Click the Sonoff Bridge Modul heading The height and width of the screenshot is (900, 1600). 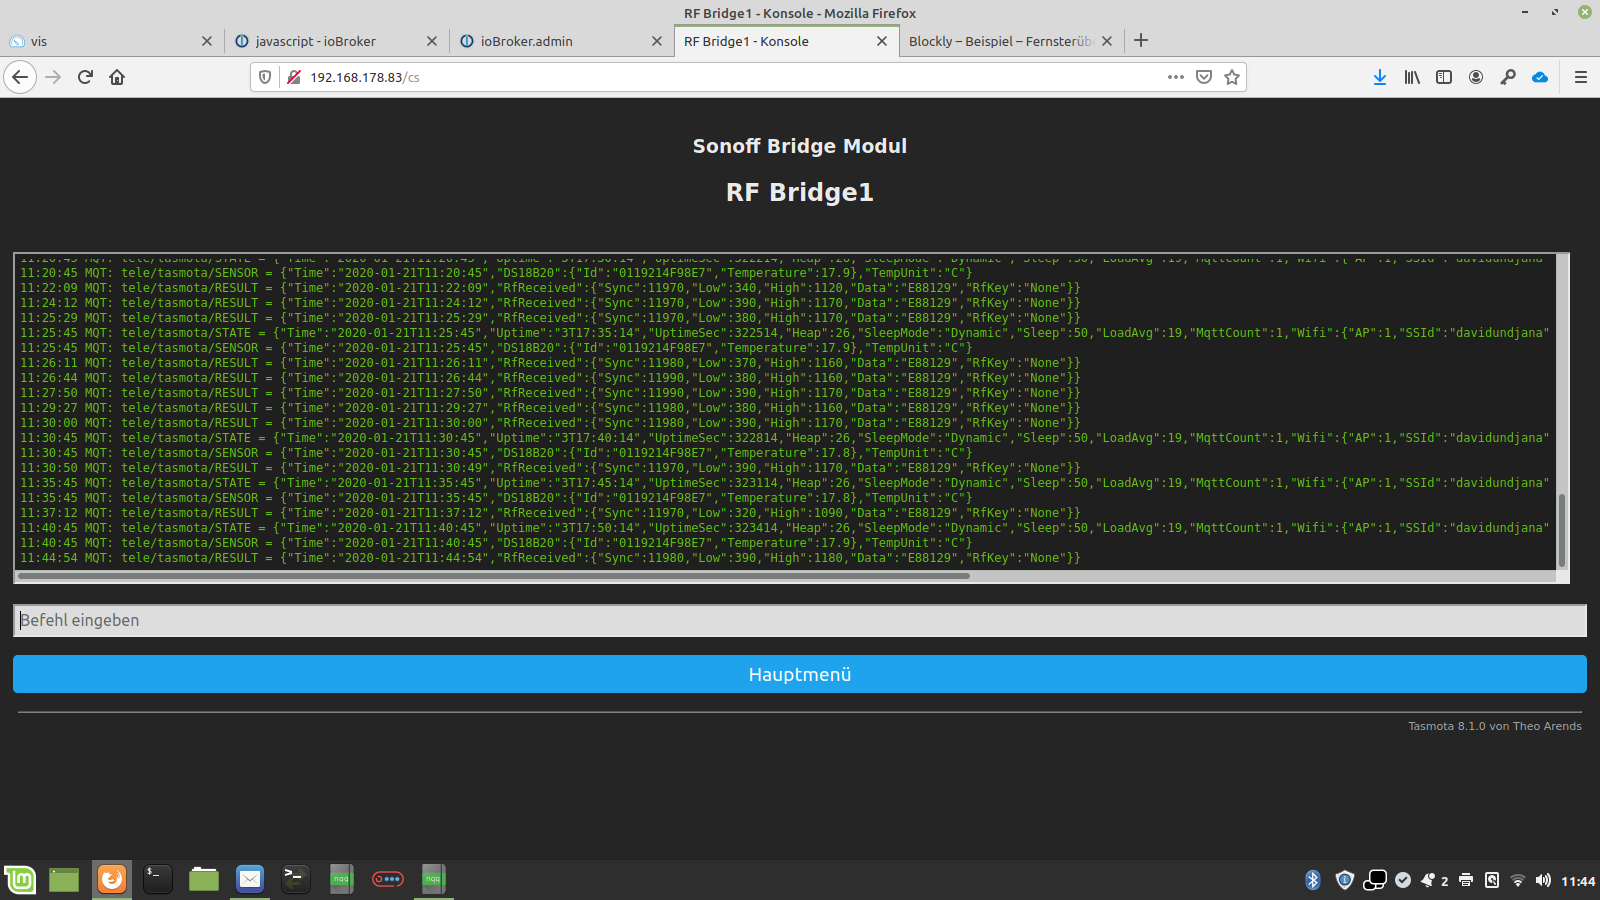click(x=800, y=146)
